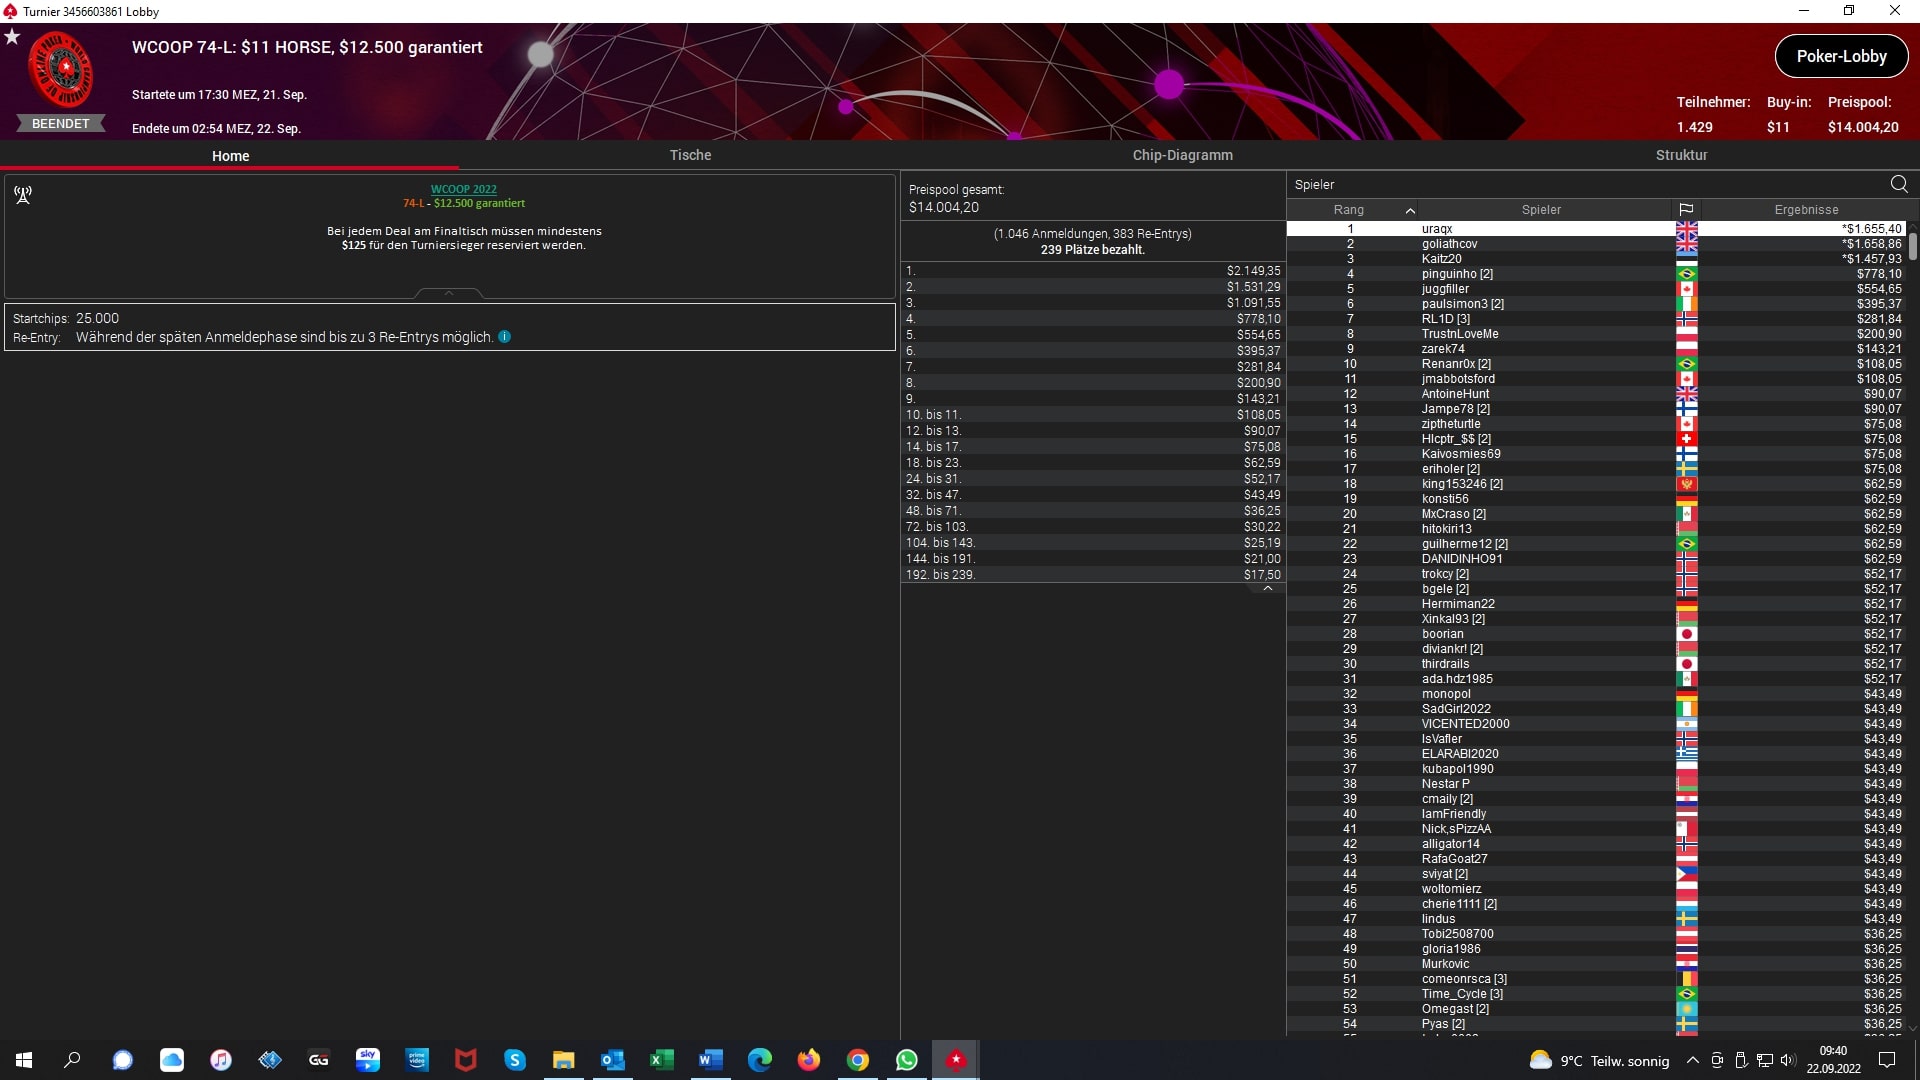Open Sky app from the taskbar
This screenshot has height=1080, width=1920.
pyautogui.click(x=368, y=1060)
